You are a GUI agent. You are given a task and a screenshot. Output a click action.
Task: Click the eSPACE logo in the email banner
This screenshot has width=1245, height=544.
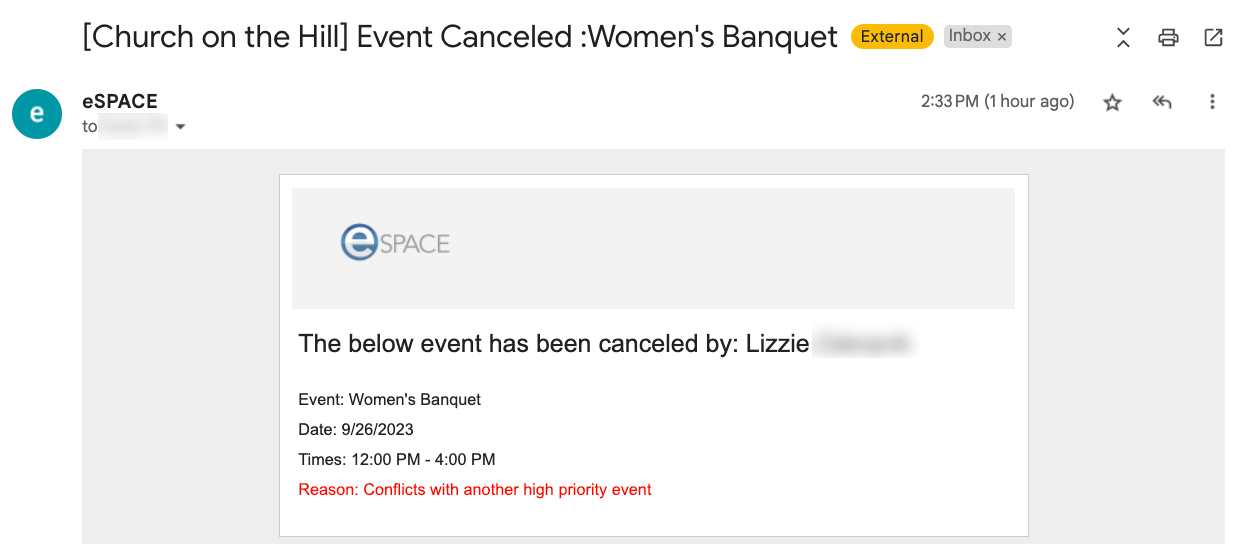click(x=395, y=242)
